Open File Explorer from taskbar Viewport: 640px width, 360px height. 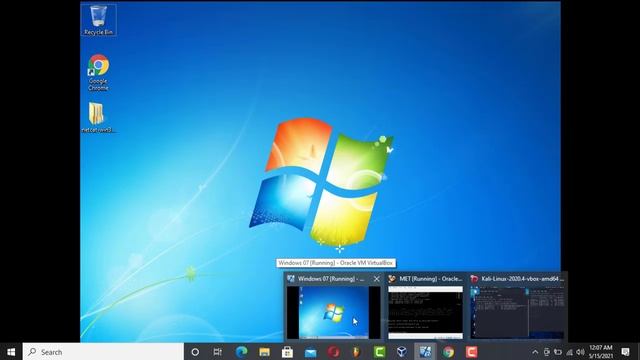tap(264, 352)
